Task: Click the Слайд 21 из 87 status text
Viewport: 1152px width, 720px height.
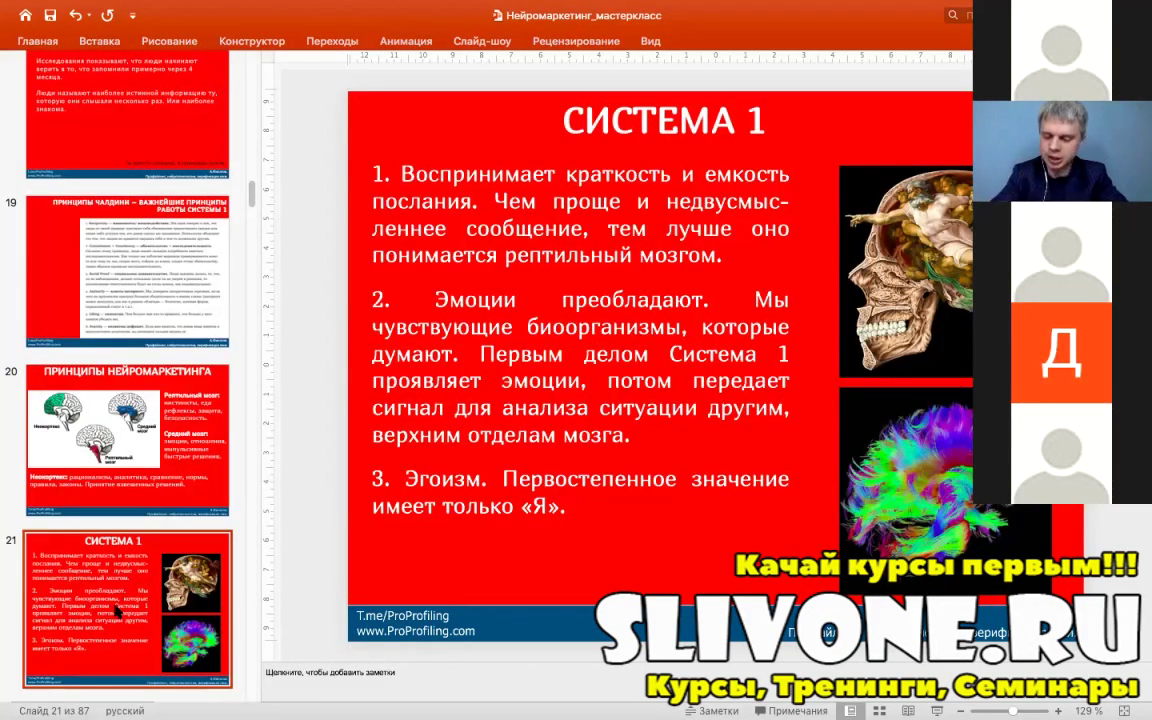Action: (55, 710)
